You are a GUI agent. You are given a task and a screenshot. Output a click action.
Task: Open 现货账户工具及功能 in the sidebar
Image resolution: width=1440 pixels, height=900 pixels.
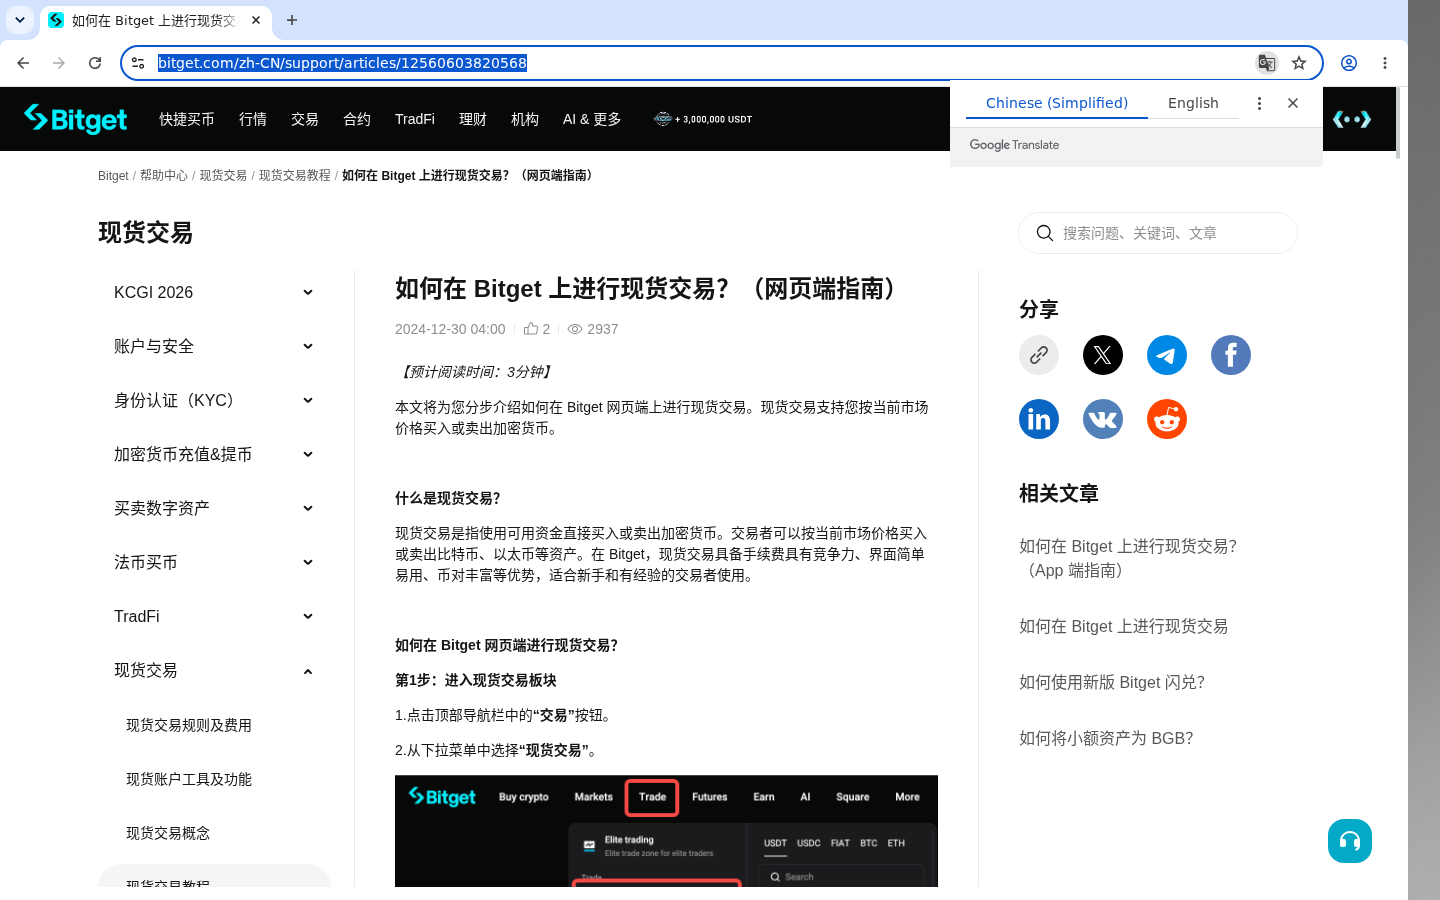tap(189, 779)
